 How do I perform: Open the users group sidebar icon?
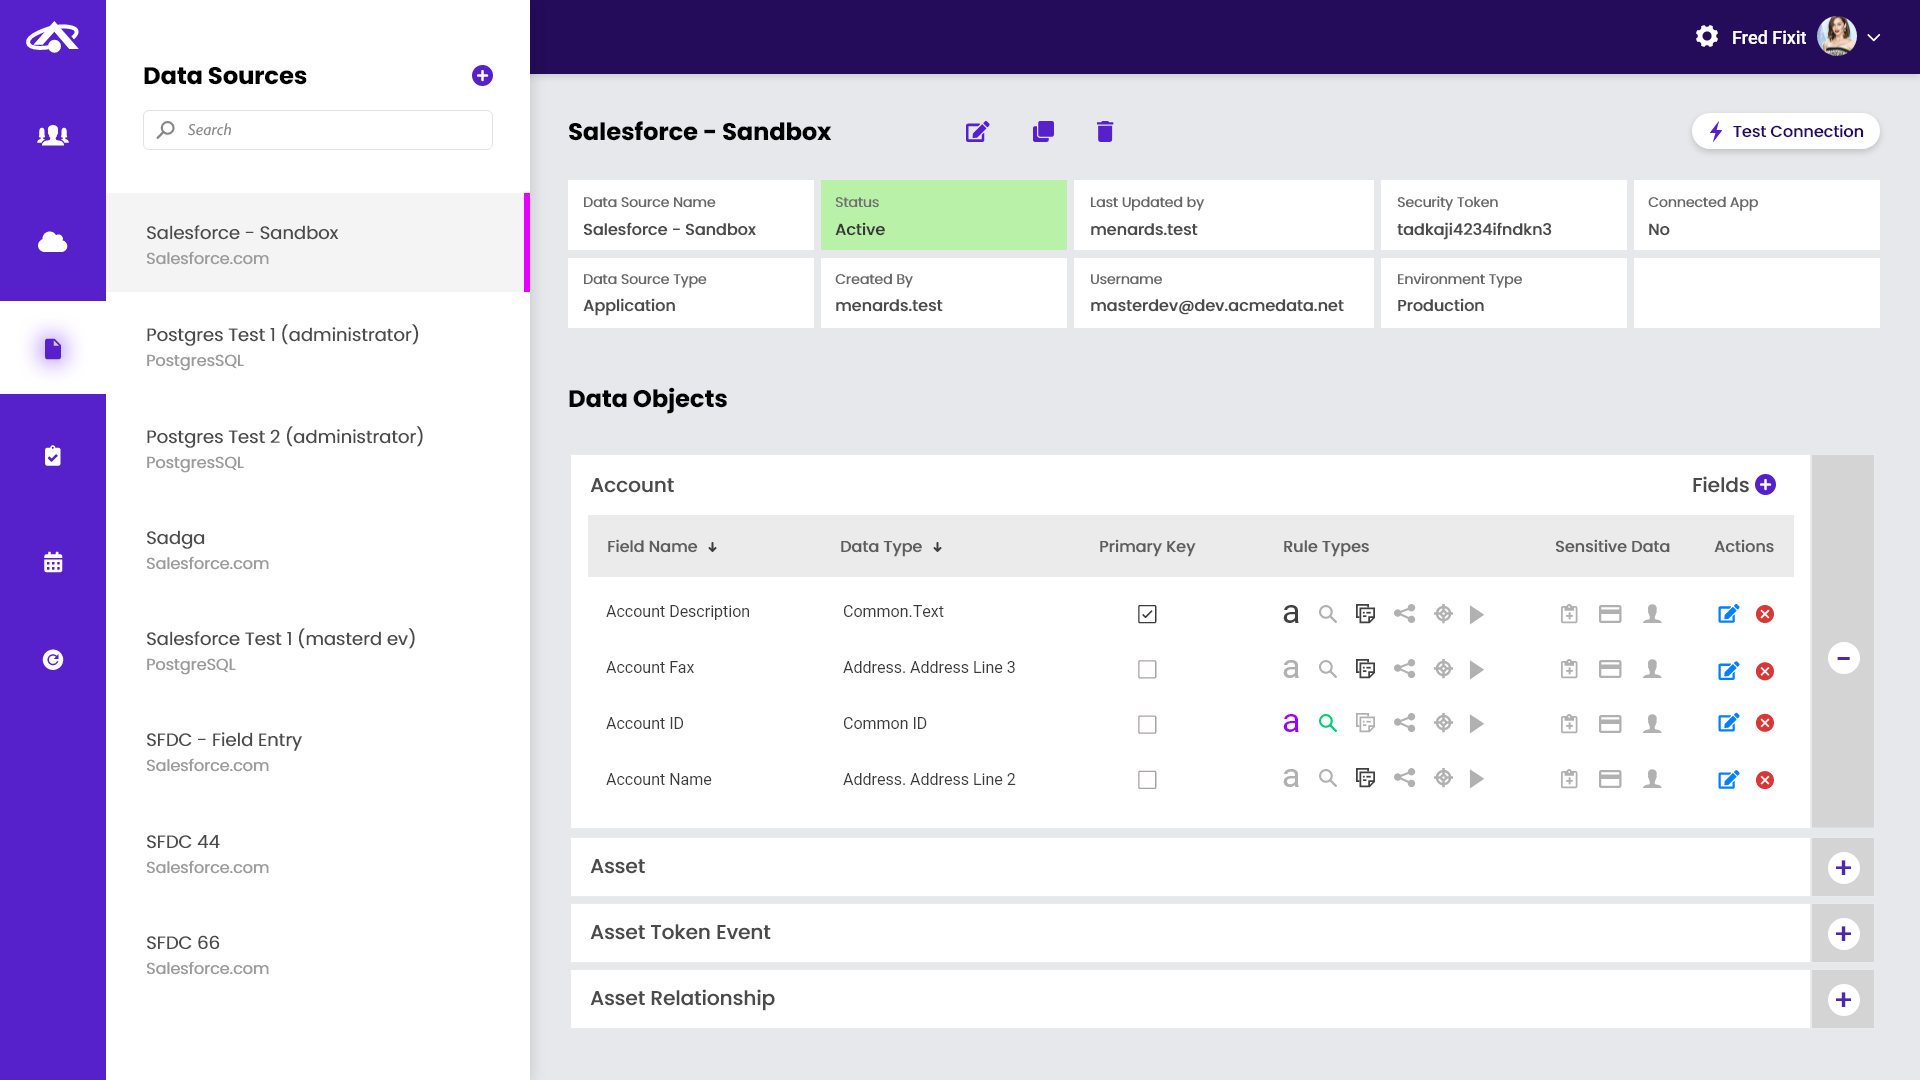point(53,135)
